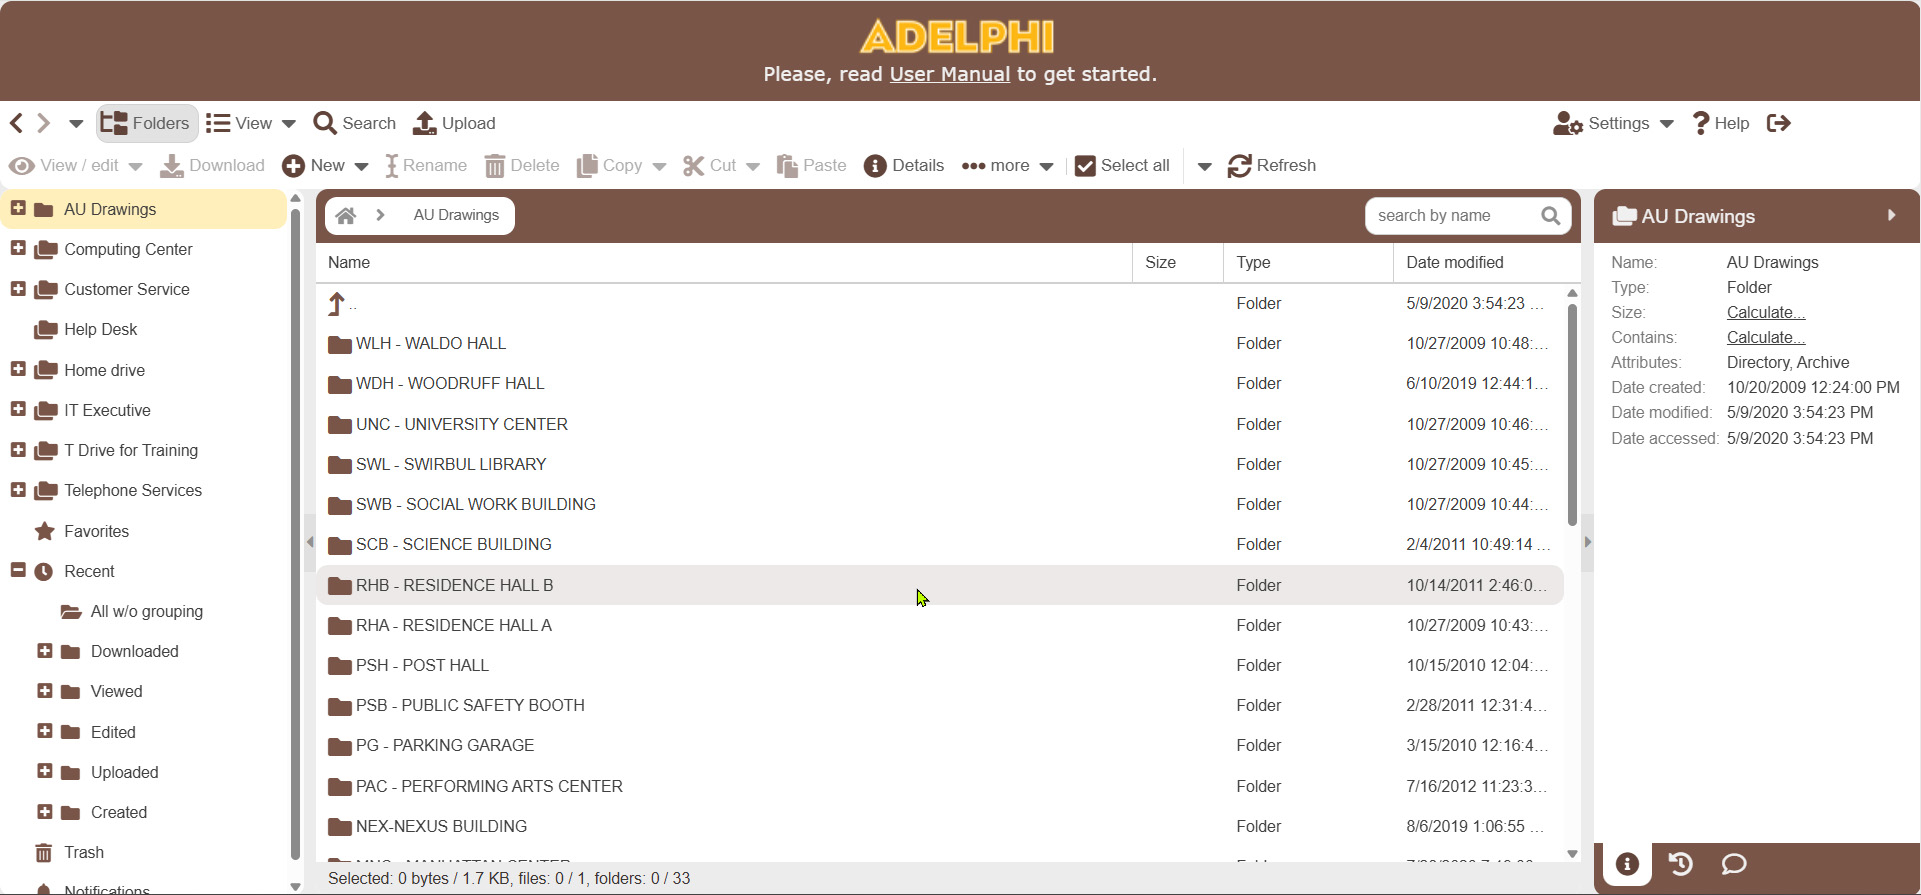The height and width of the screenshot is (895, 1921).
Task: Click the Refresh button
Action: click(1272, 165)
